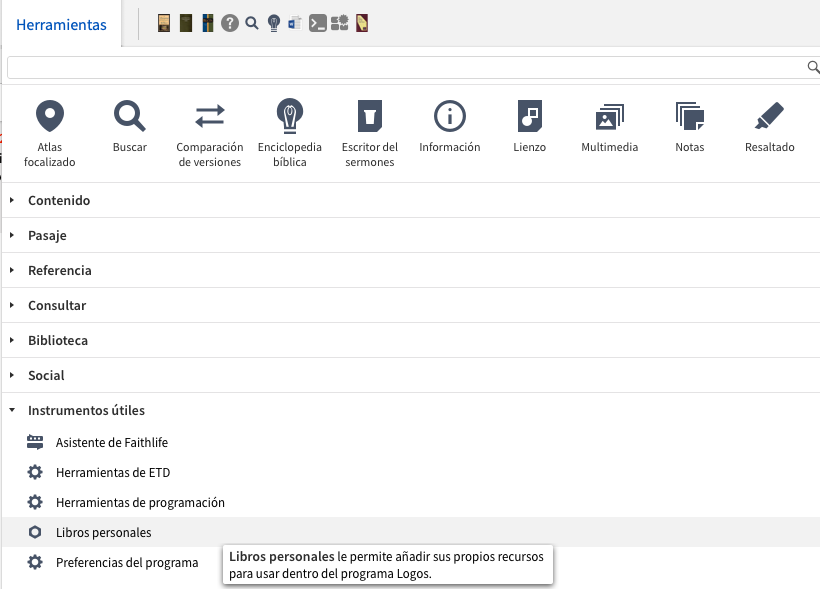Expand the Contenido section
The height and width of the screenshot is (589, 820).
pyautogui.click(x=59, y=200)
